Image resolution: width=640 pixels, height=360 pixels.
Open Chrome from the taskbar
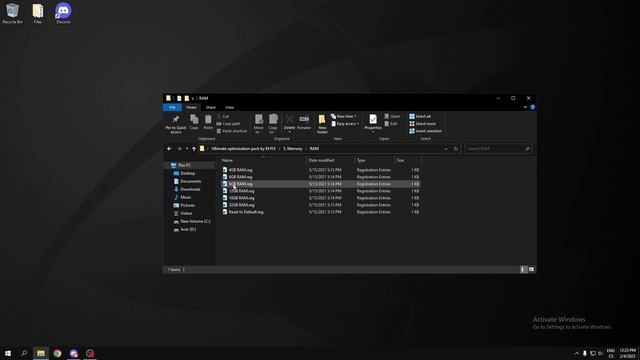57,353
